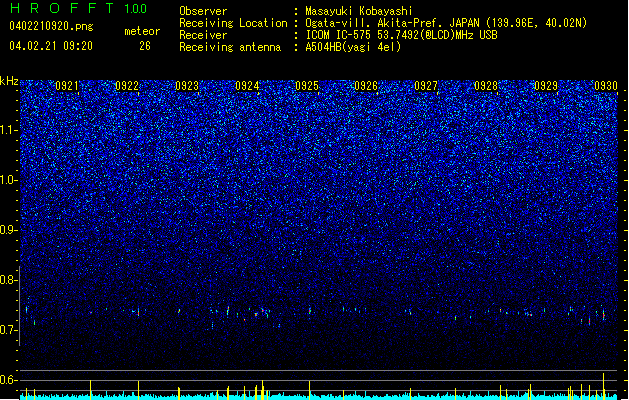
Task: Click observer name Masayuki Kobayashi
Action: coord(359,11)
